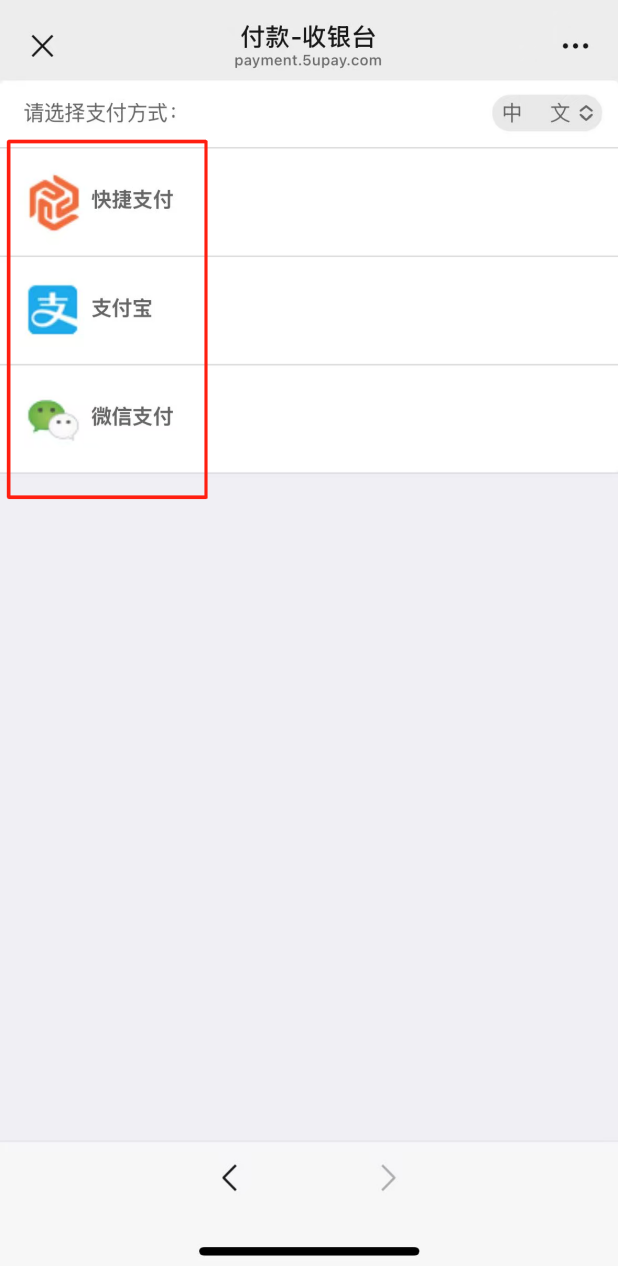This screenshot has width=618, height=1266.
Task: Select the 快捷支付 text label
Action: point(132,200)
